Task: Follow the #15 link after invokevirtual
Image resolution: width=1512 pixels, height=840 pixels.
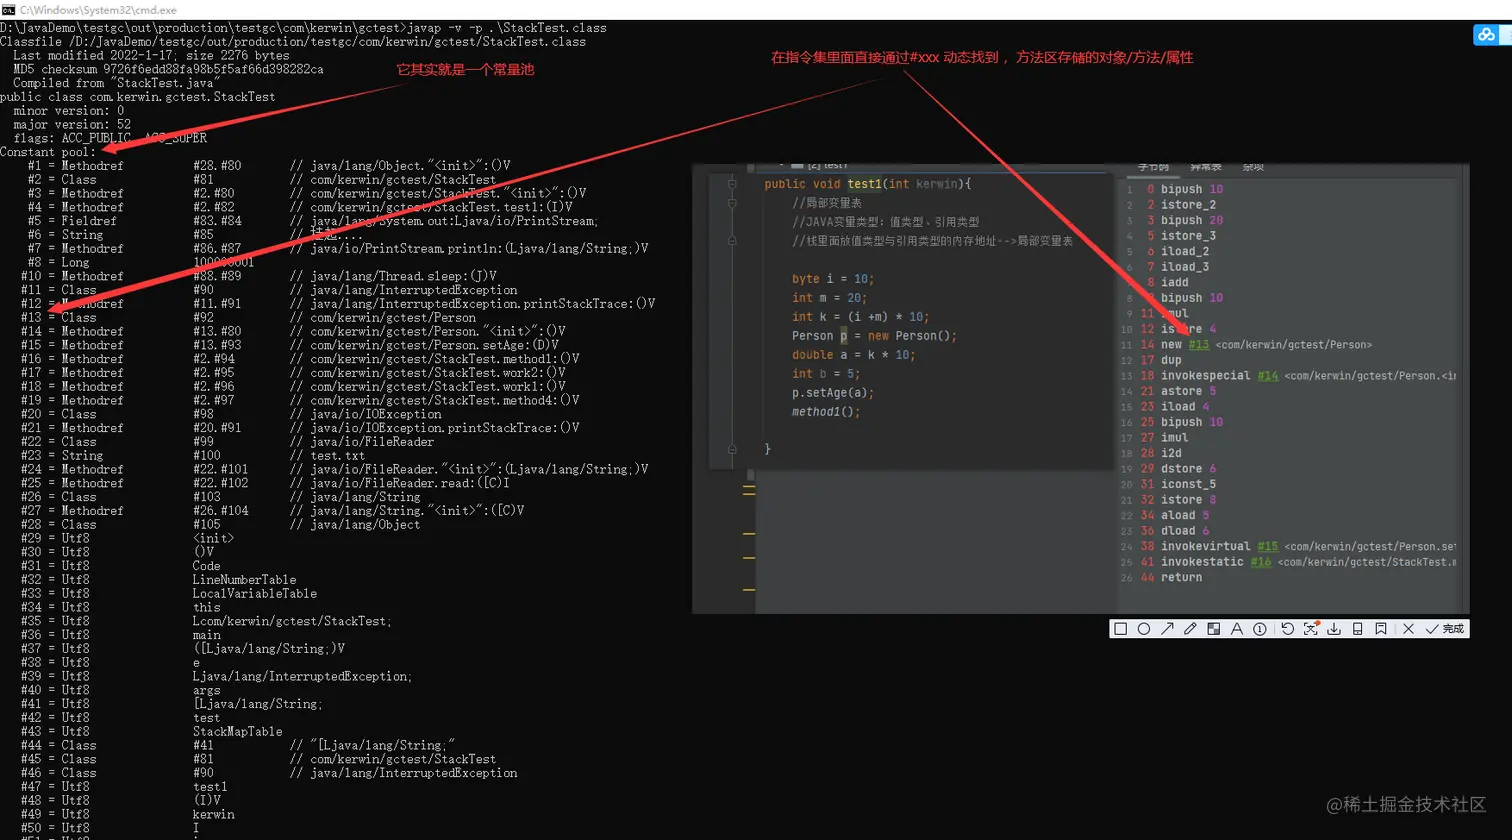Action: 1267,546
